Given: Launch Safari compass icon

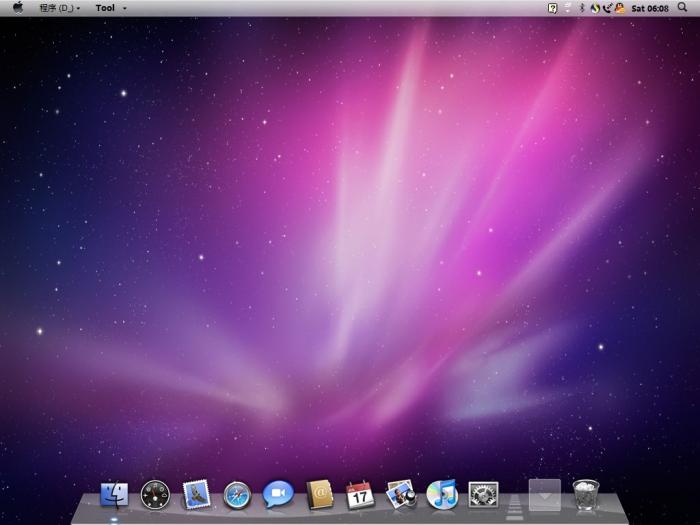Looking at the screenshot, I should (x=237, y=495).
